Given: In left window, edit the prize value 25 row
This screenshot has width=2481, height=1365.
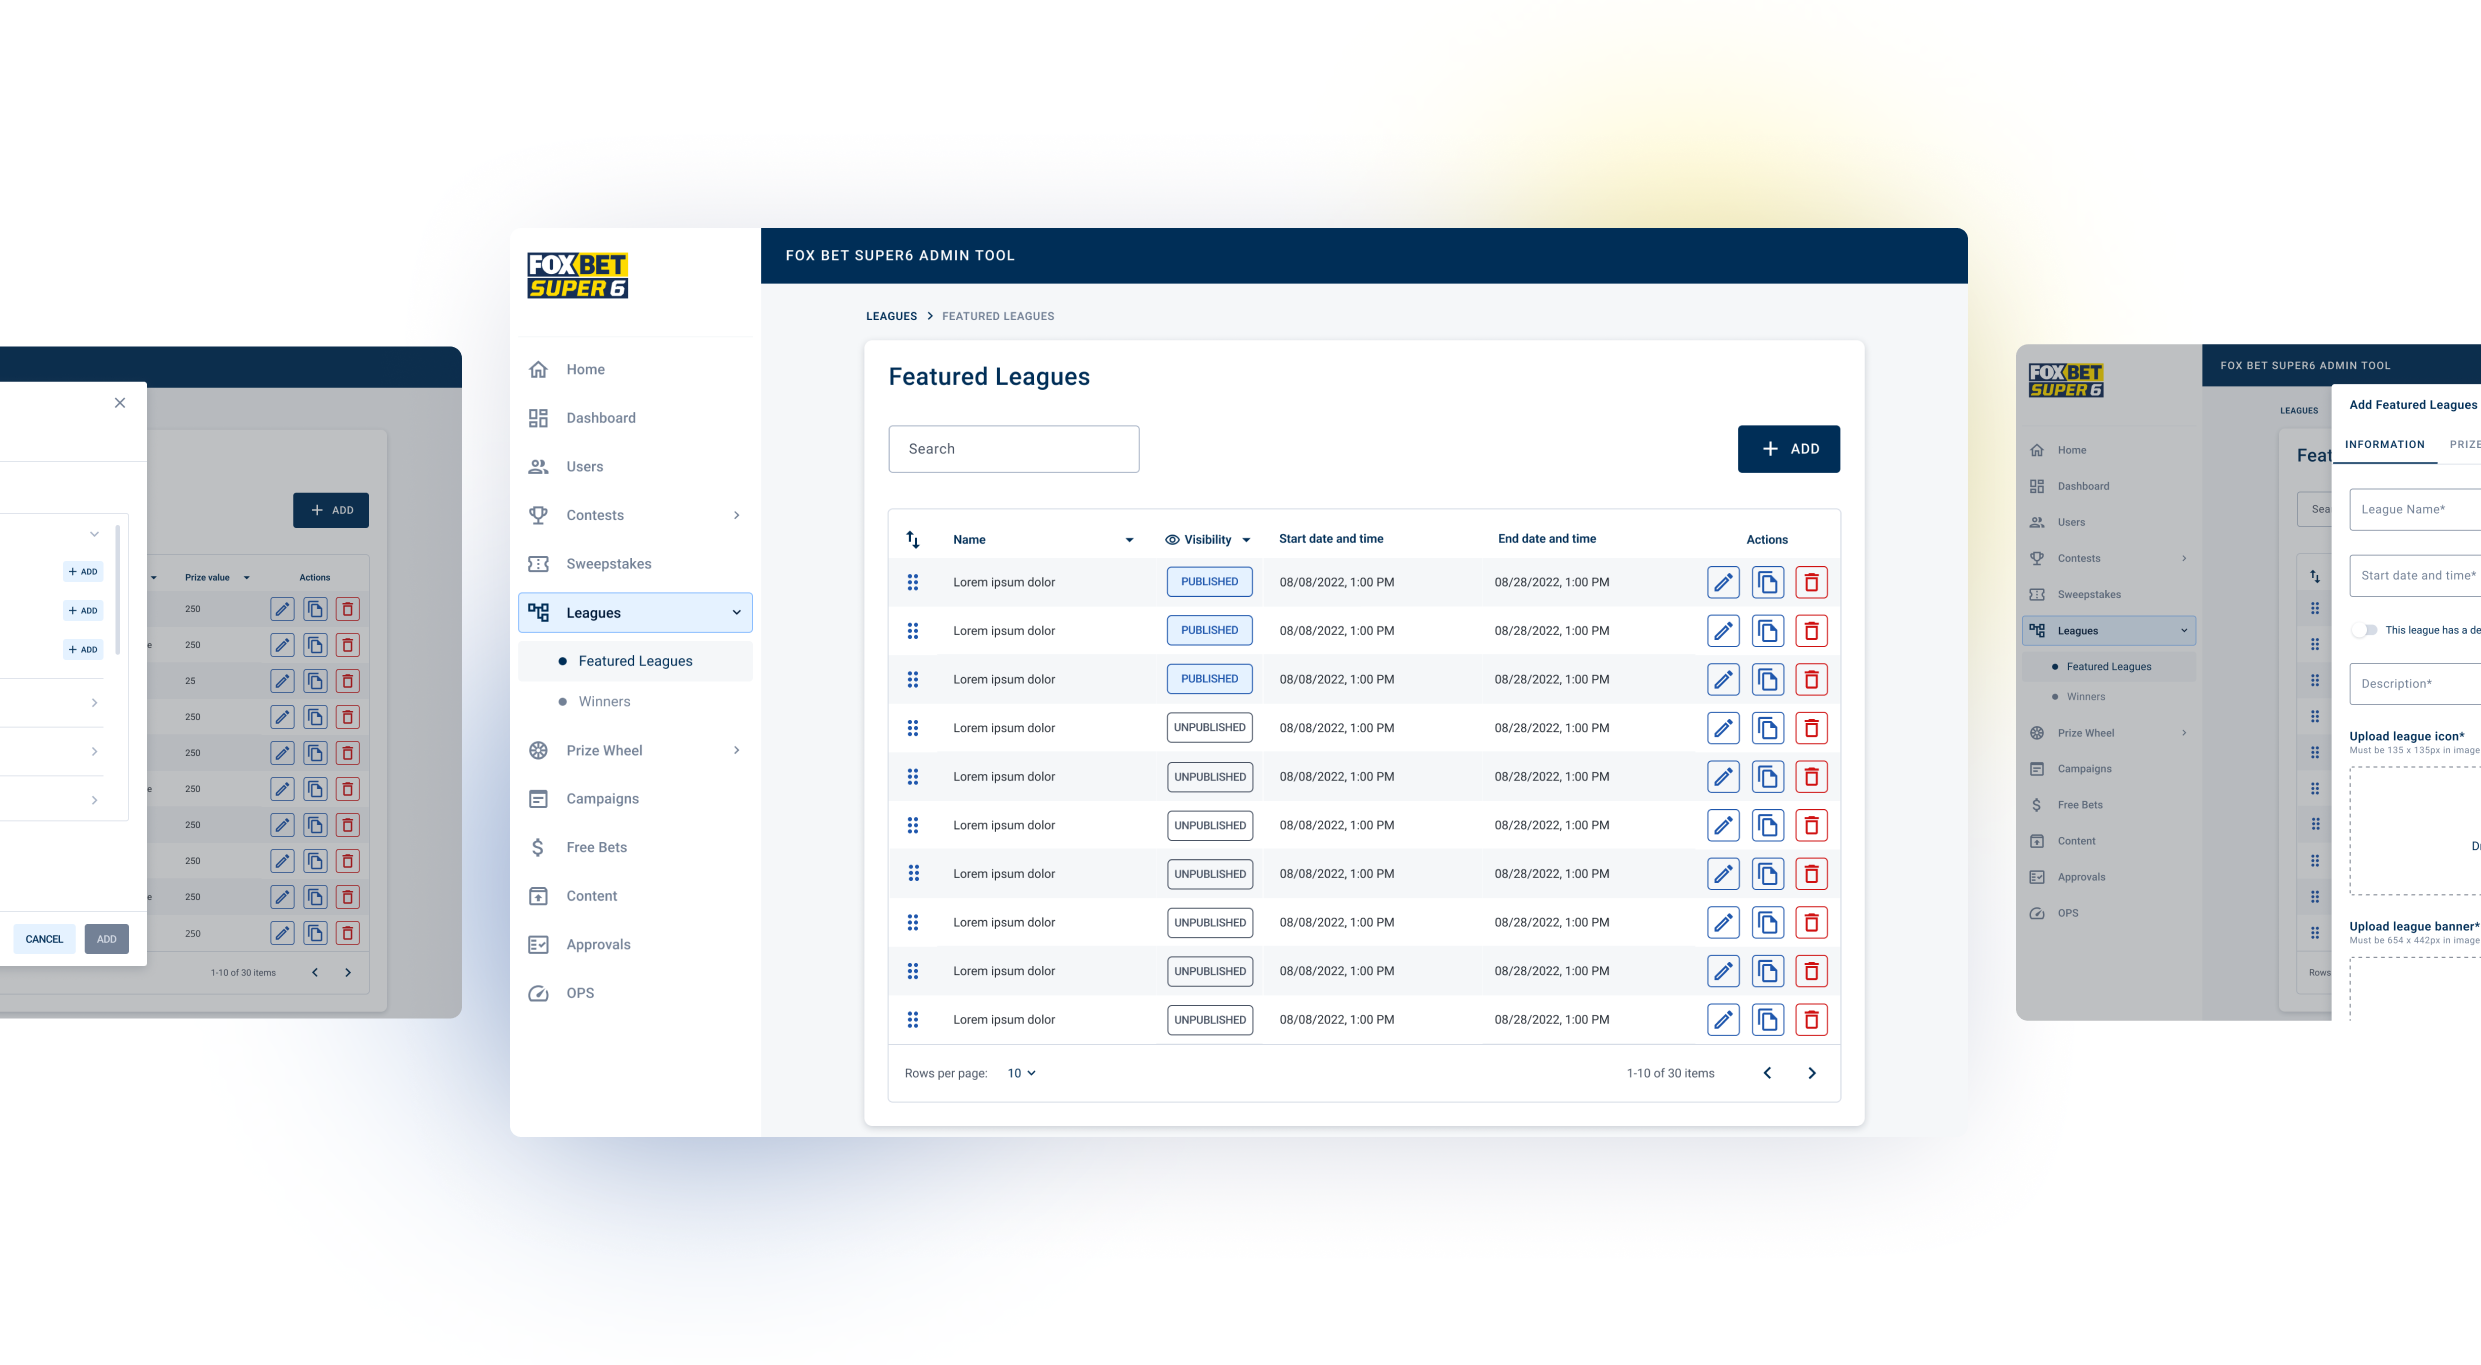Looking at the screenshot, I should [x=283, y=681].
